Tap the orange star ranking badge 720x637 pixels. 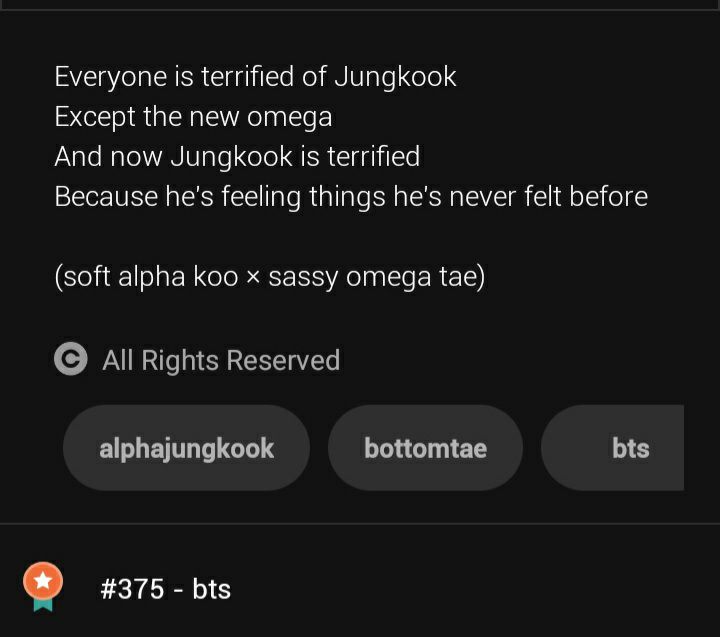43,581
